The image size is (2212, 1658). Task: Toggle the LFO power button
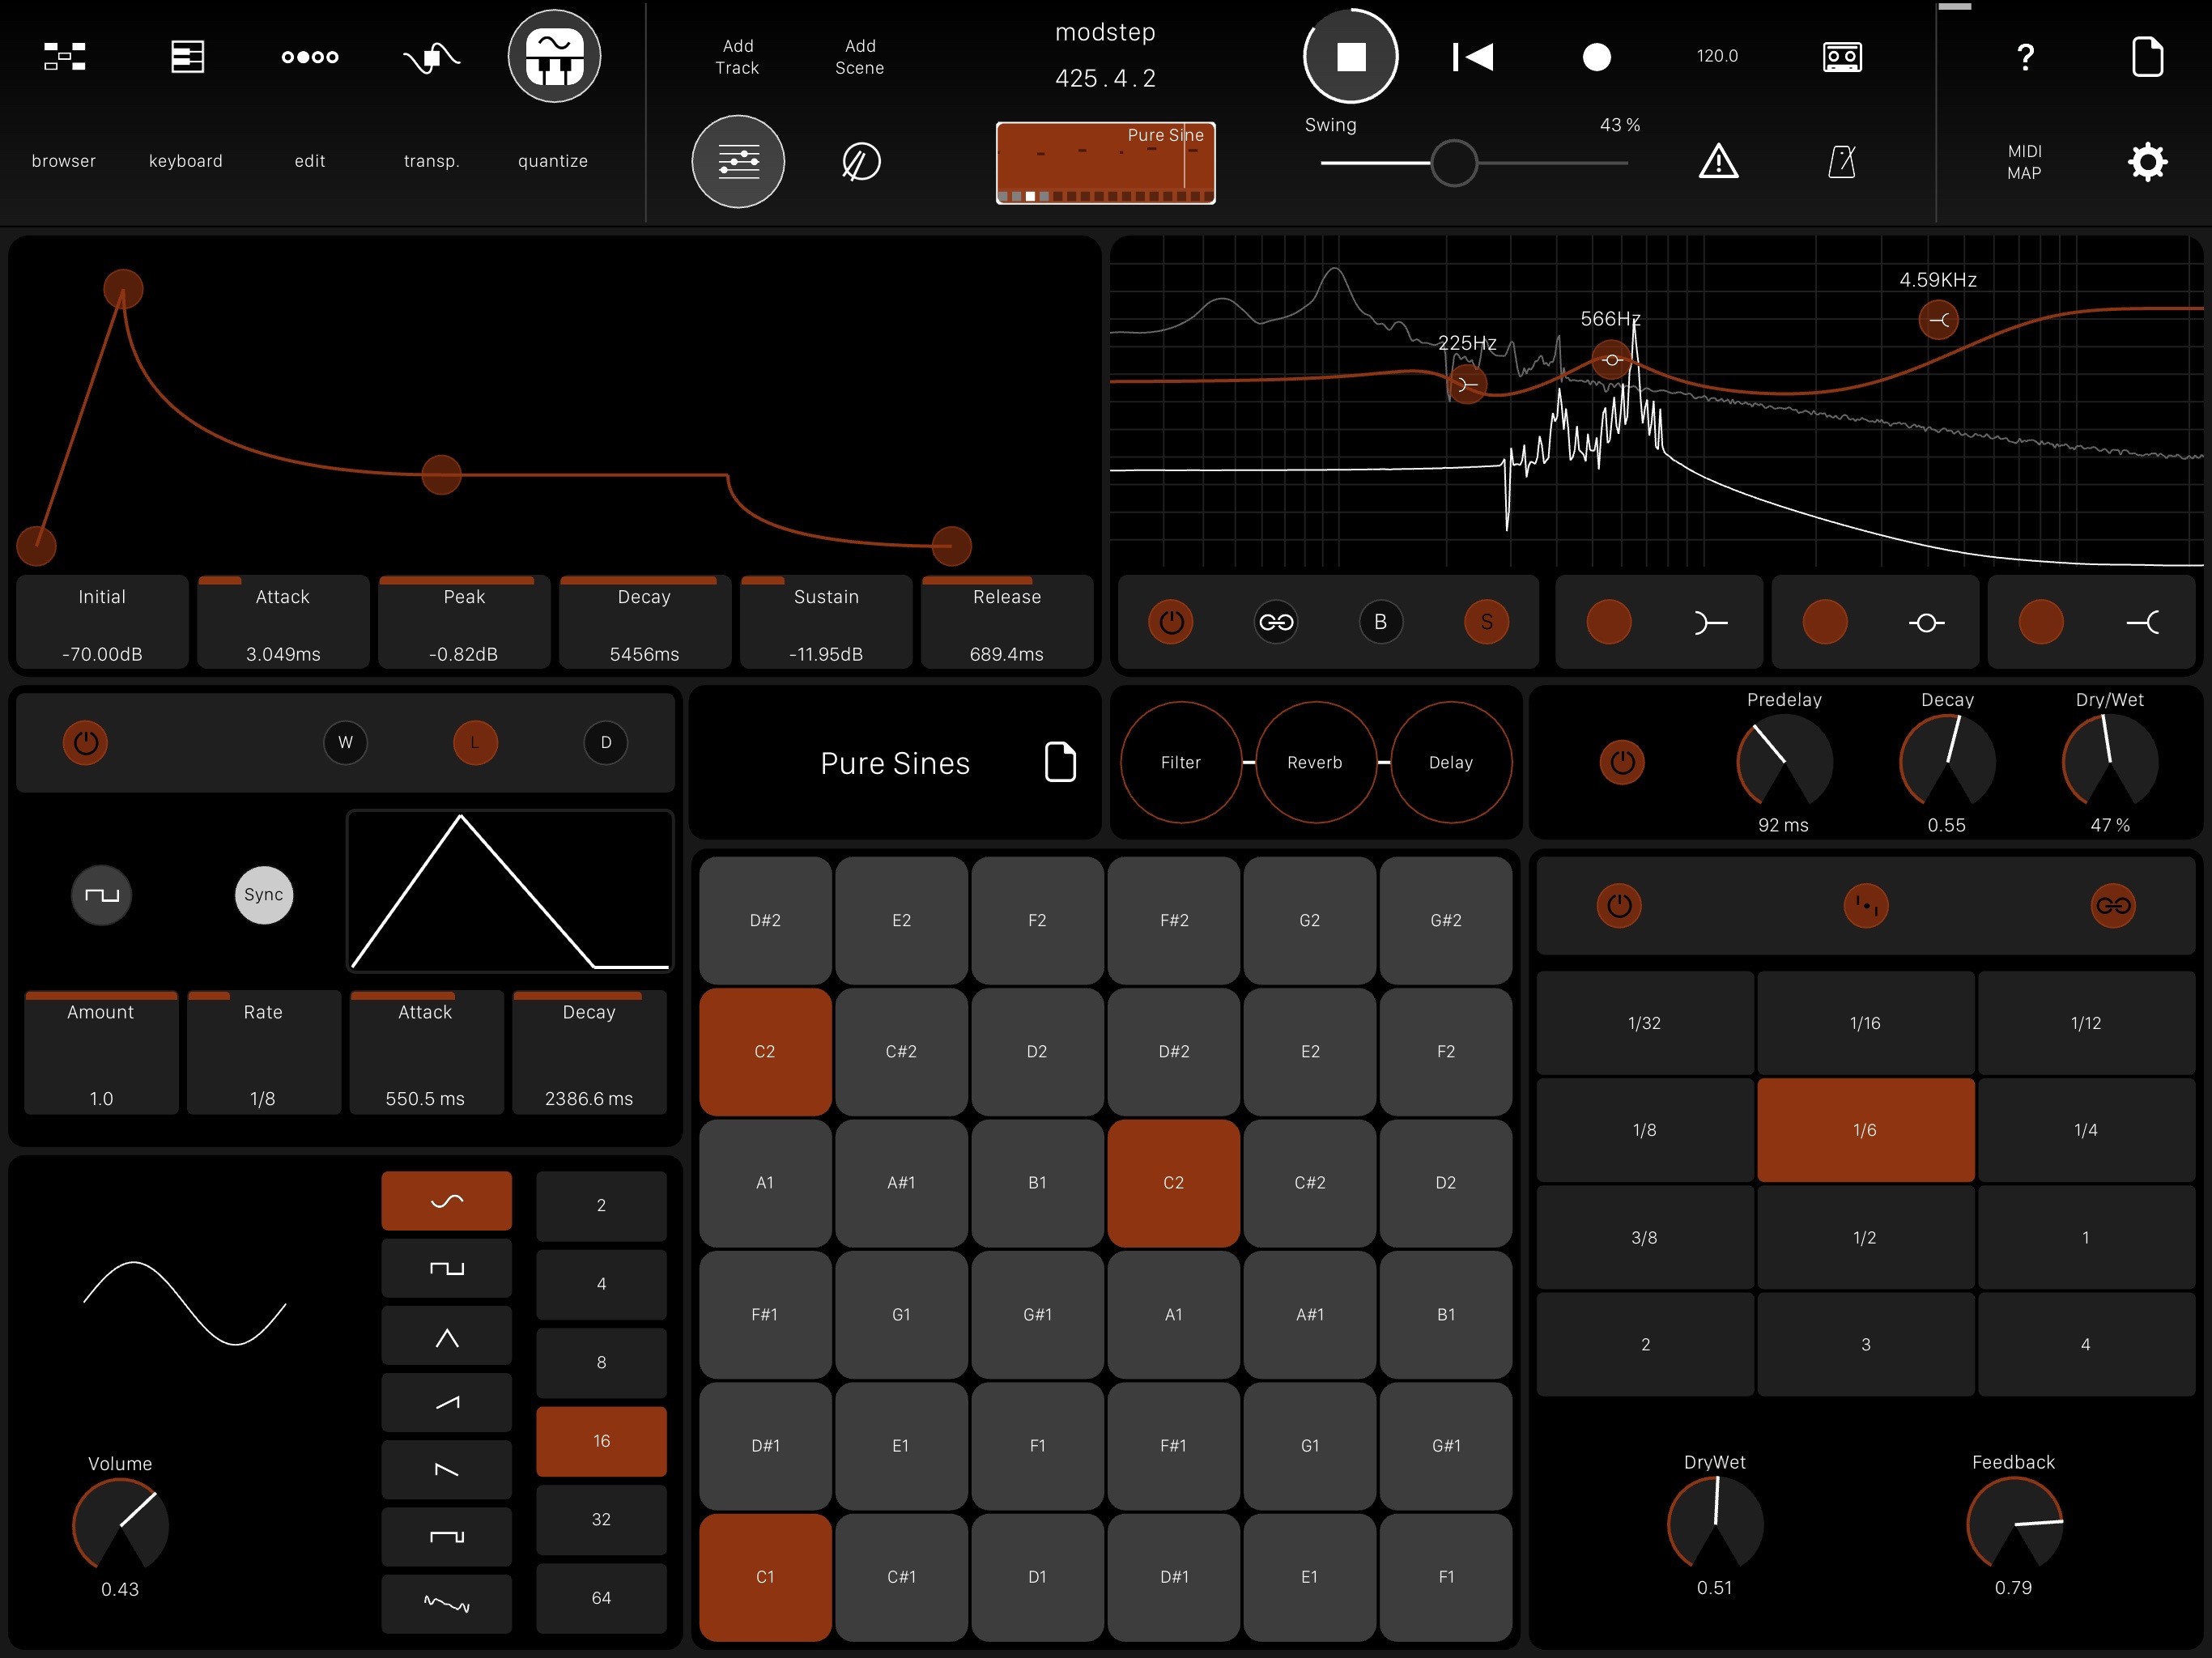[86, 743]
